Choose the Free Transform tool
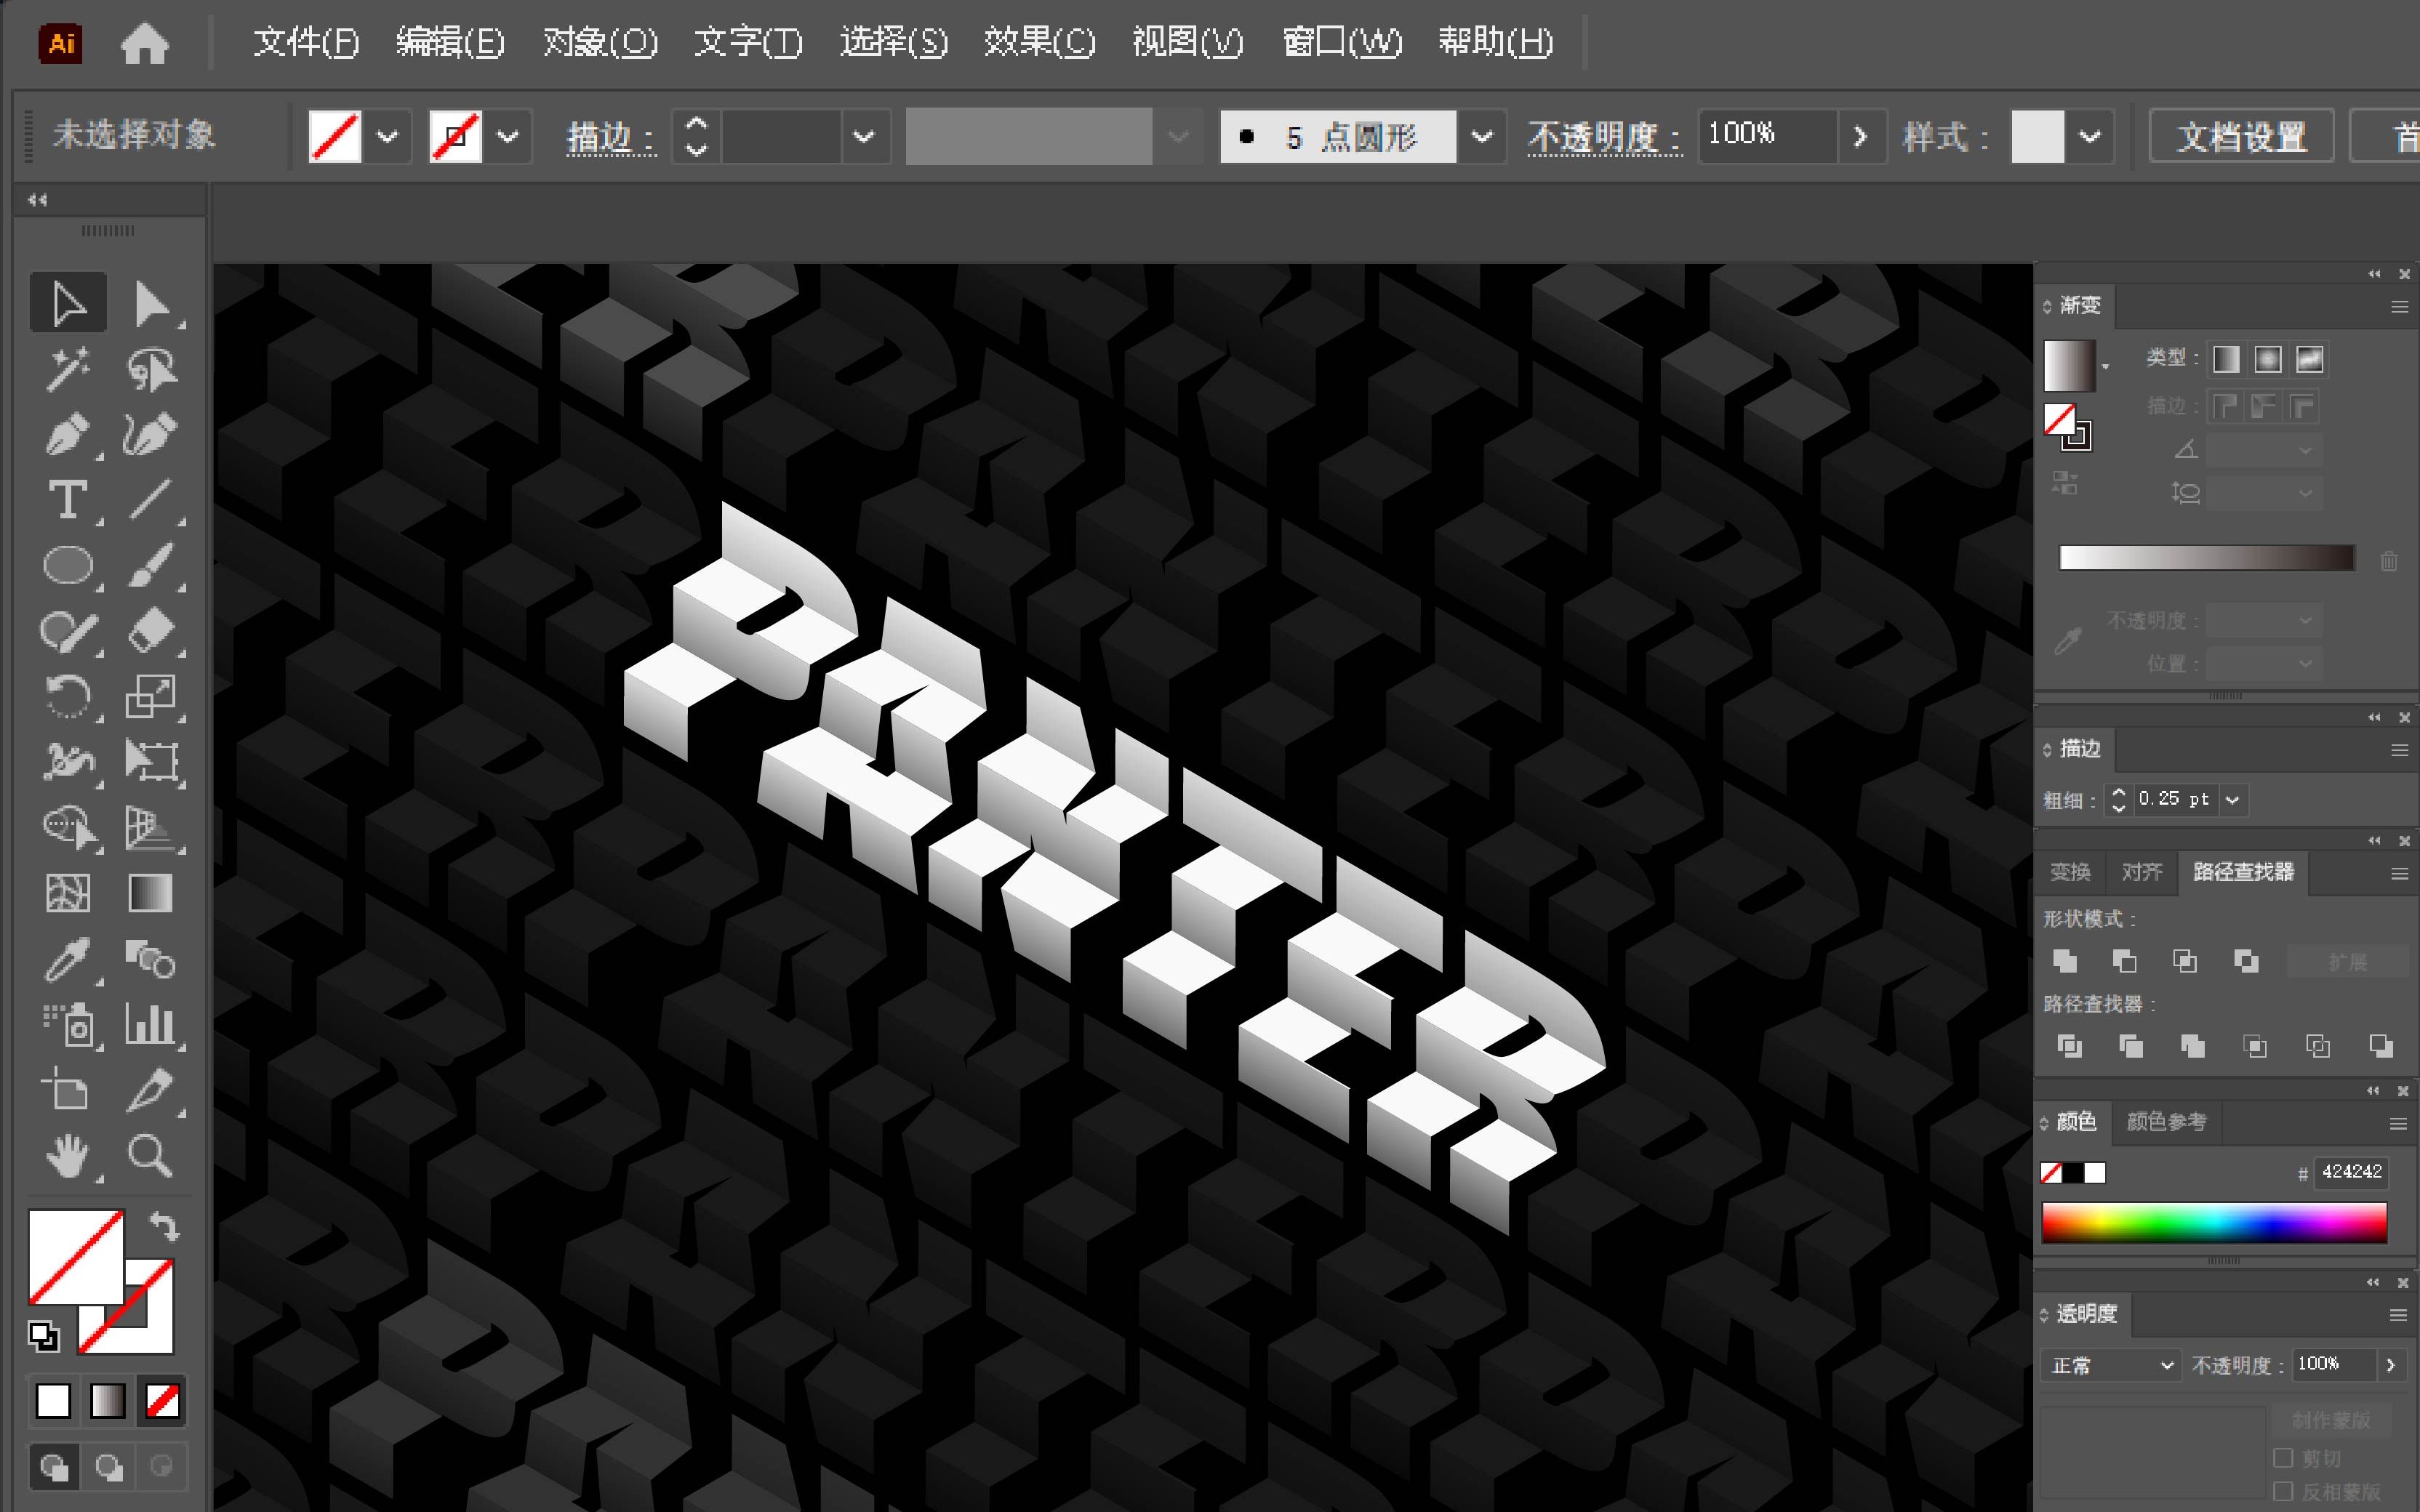2420x1512 pixels. tap(151, 762)
